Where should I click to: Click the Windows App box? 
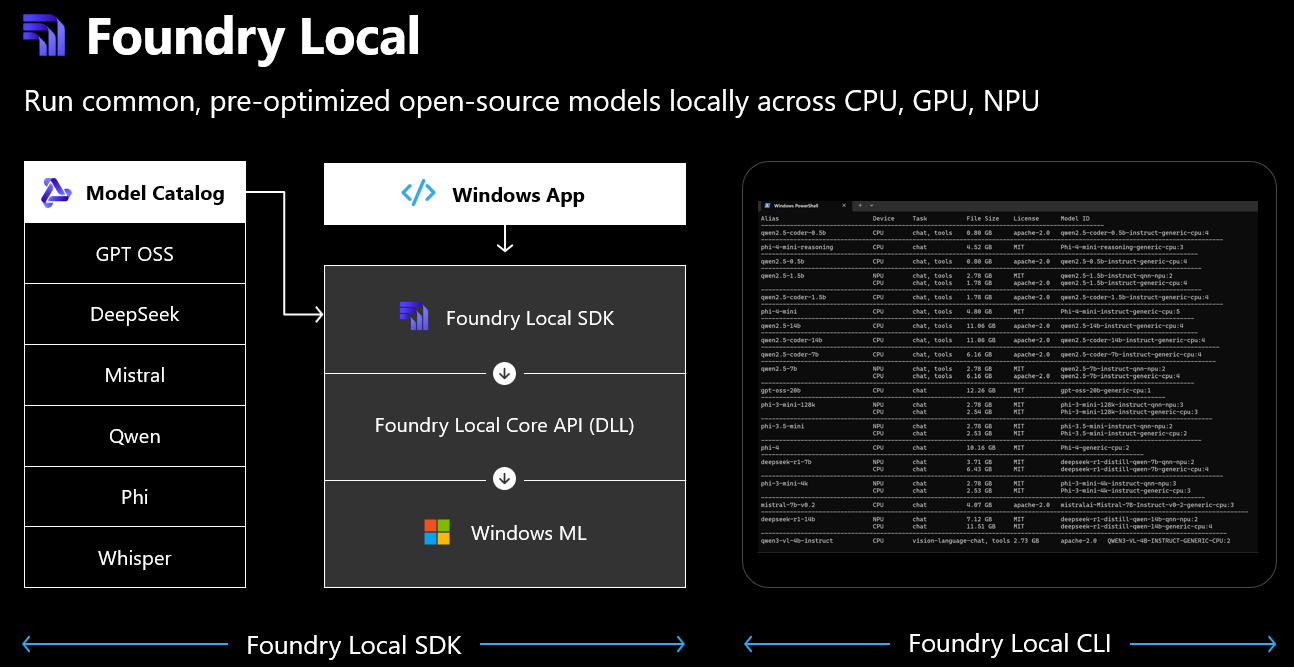pyautogui.click(x=505, y=194)
